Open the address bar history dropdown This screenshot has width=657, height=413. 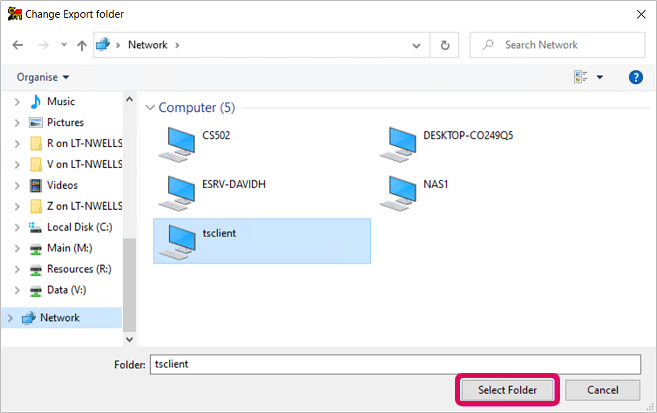[x=416, y=45]
